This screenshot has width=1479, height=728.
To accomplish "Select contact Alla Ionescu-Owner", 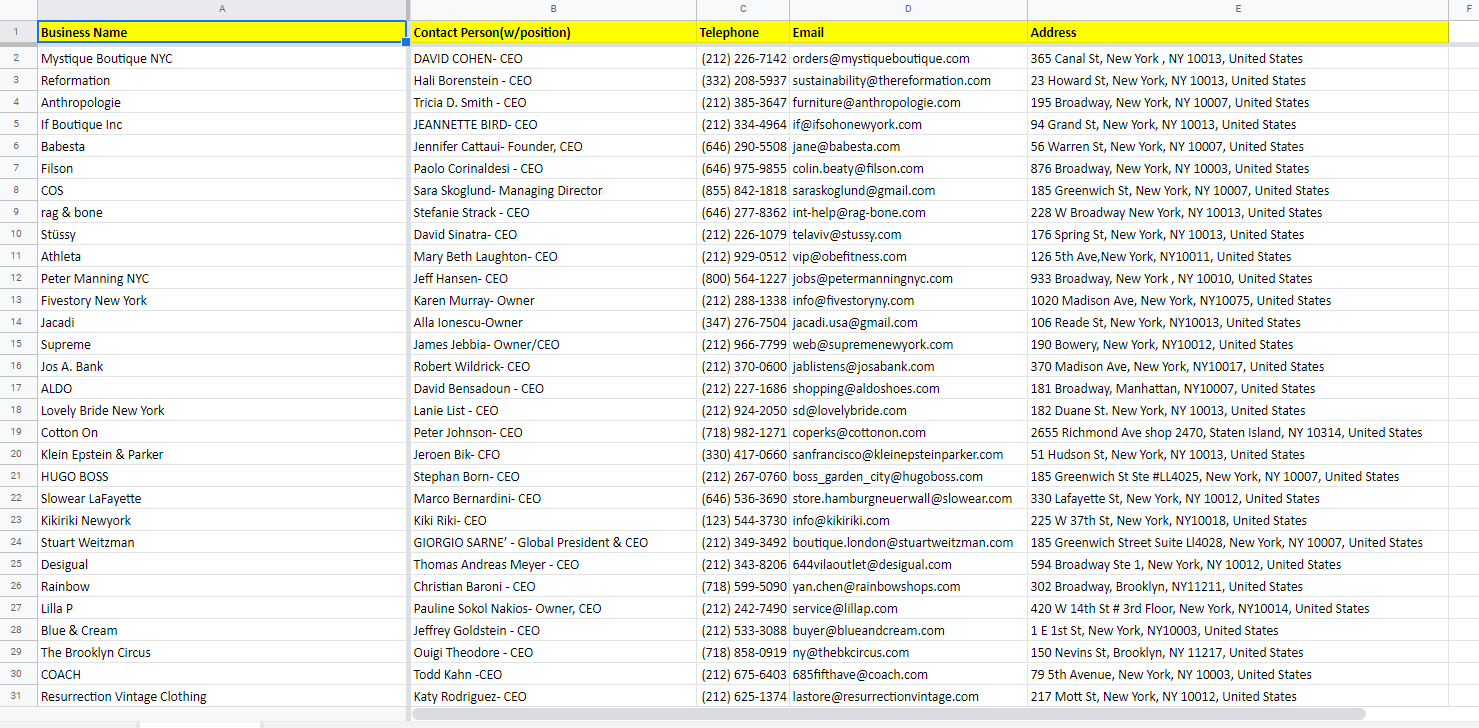I will pos(552,322).
